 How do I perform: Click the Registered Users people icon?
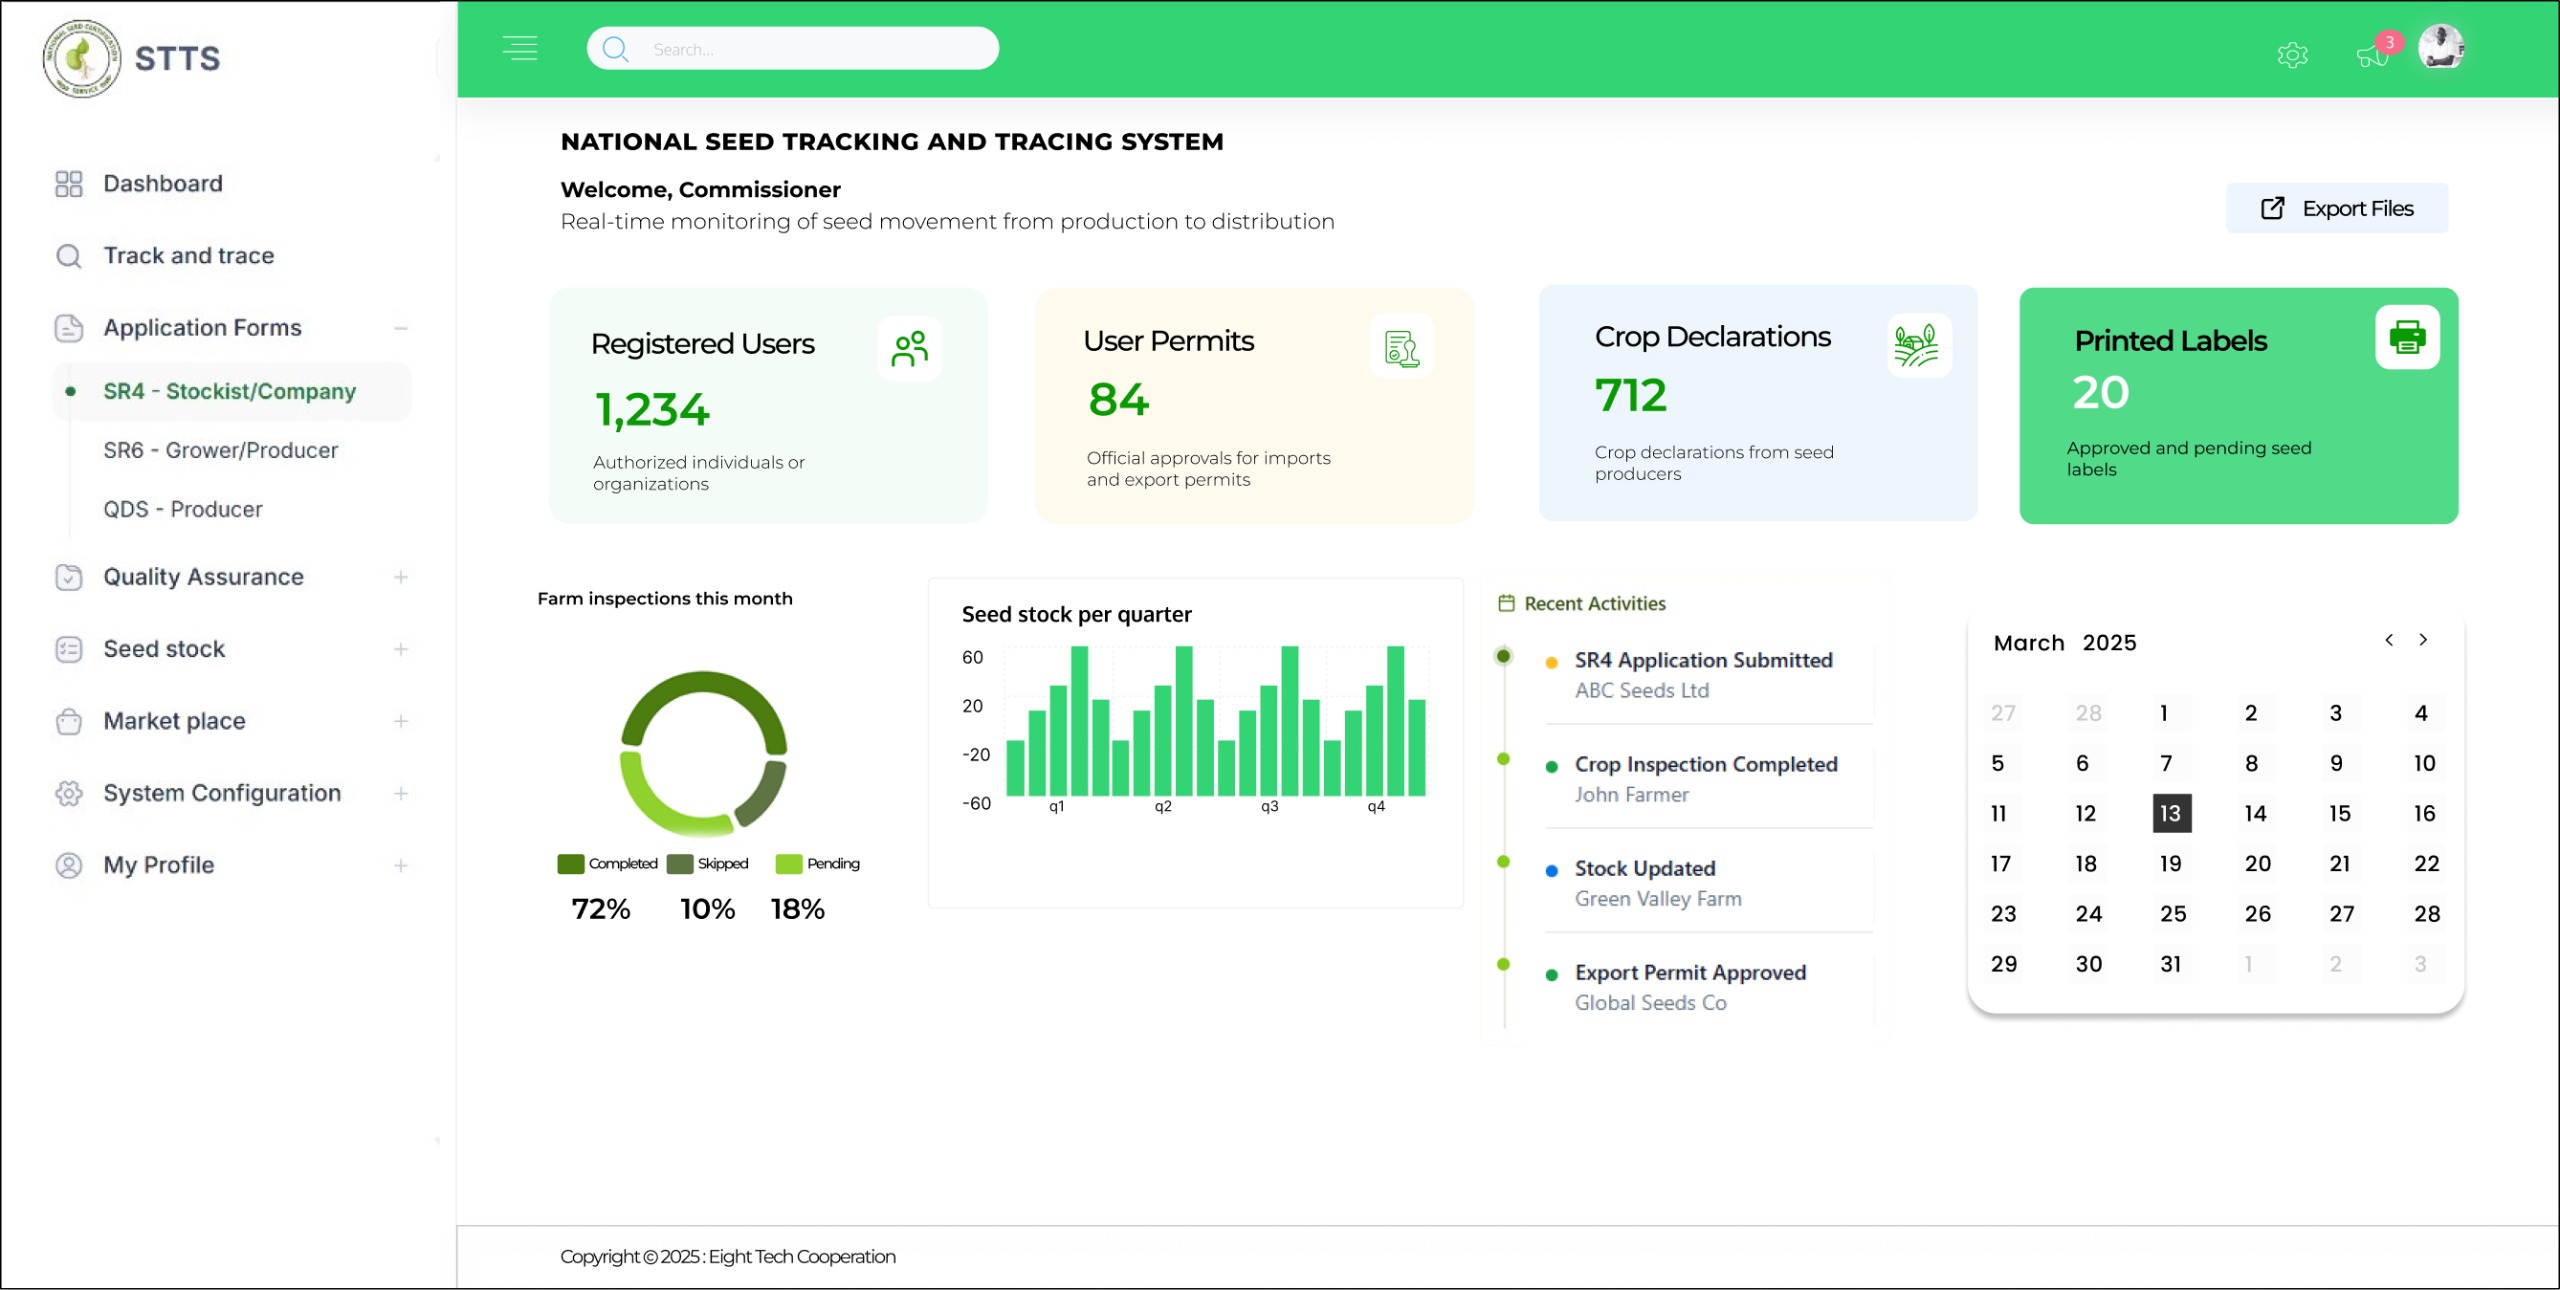tap(910, 349)
